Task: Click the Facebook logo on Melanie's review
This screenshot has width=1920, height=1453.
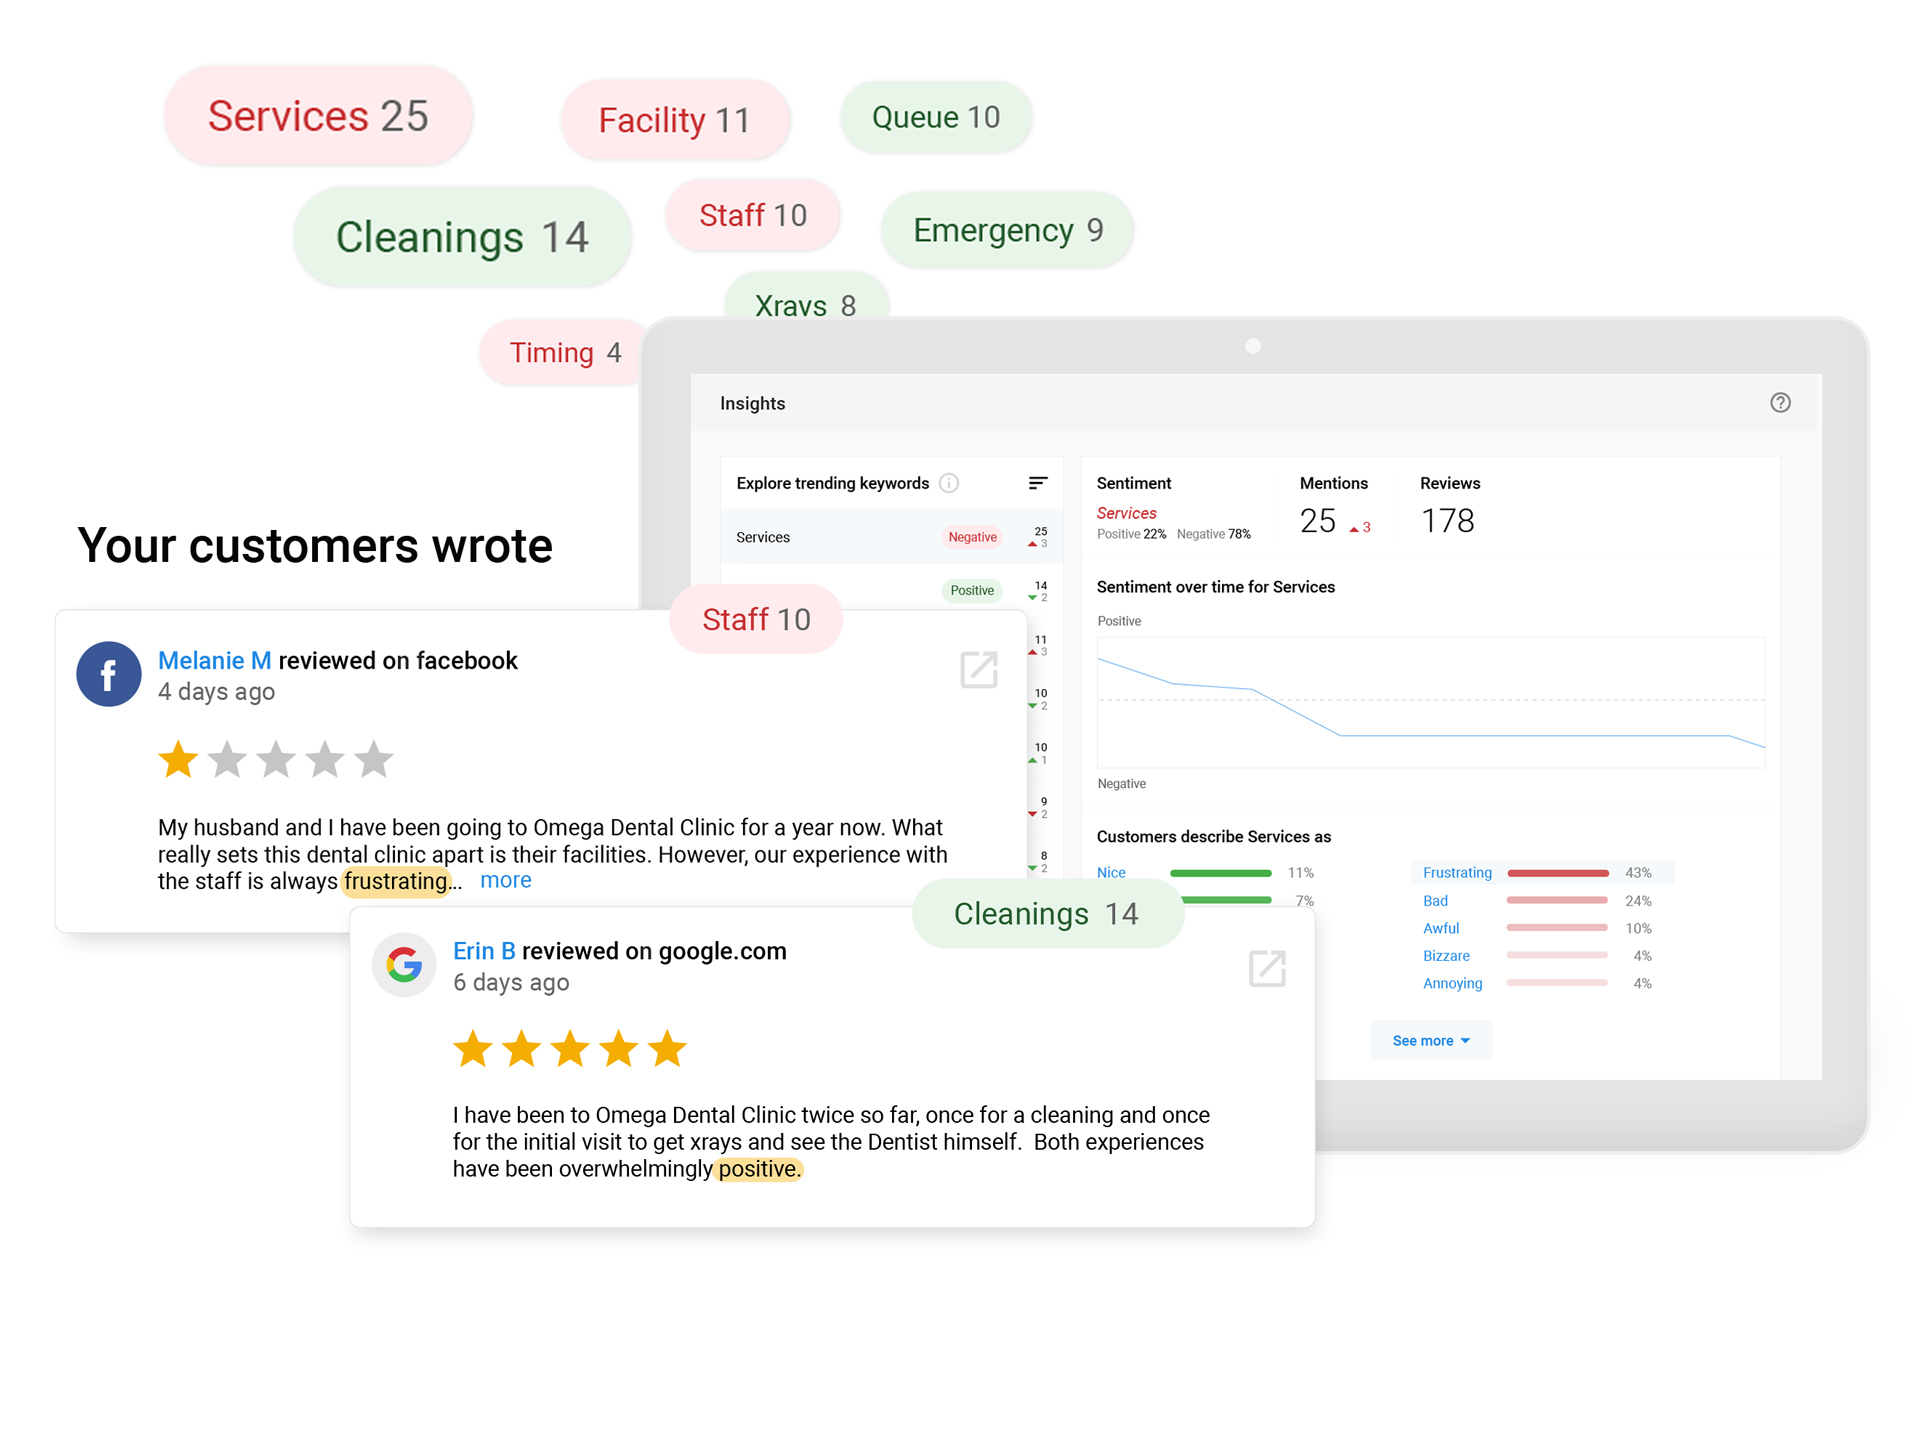Action: coord(109,674)
